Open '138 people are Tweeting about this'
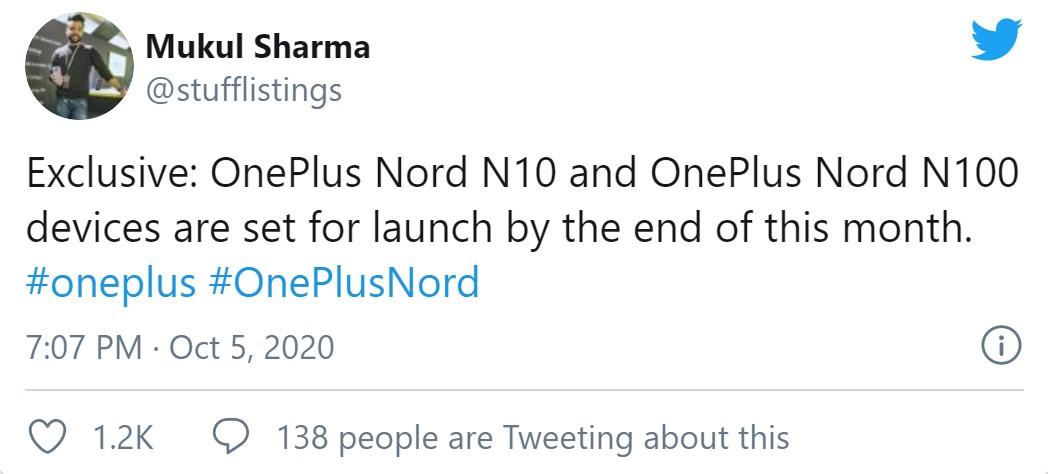 (x=533, y=438)
